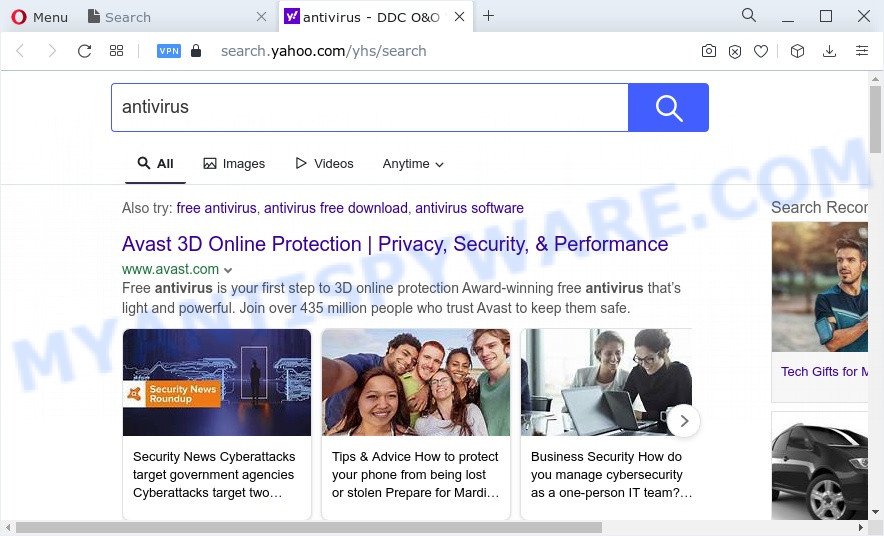This screenshot has height=536, width=884.
Task: Click the scroll left arrow
Action: click(8, 528)
